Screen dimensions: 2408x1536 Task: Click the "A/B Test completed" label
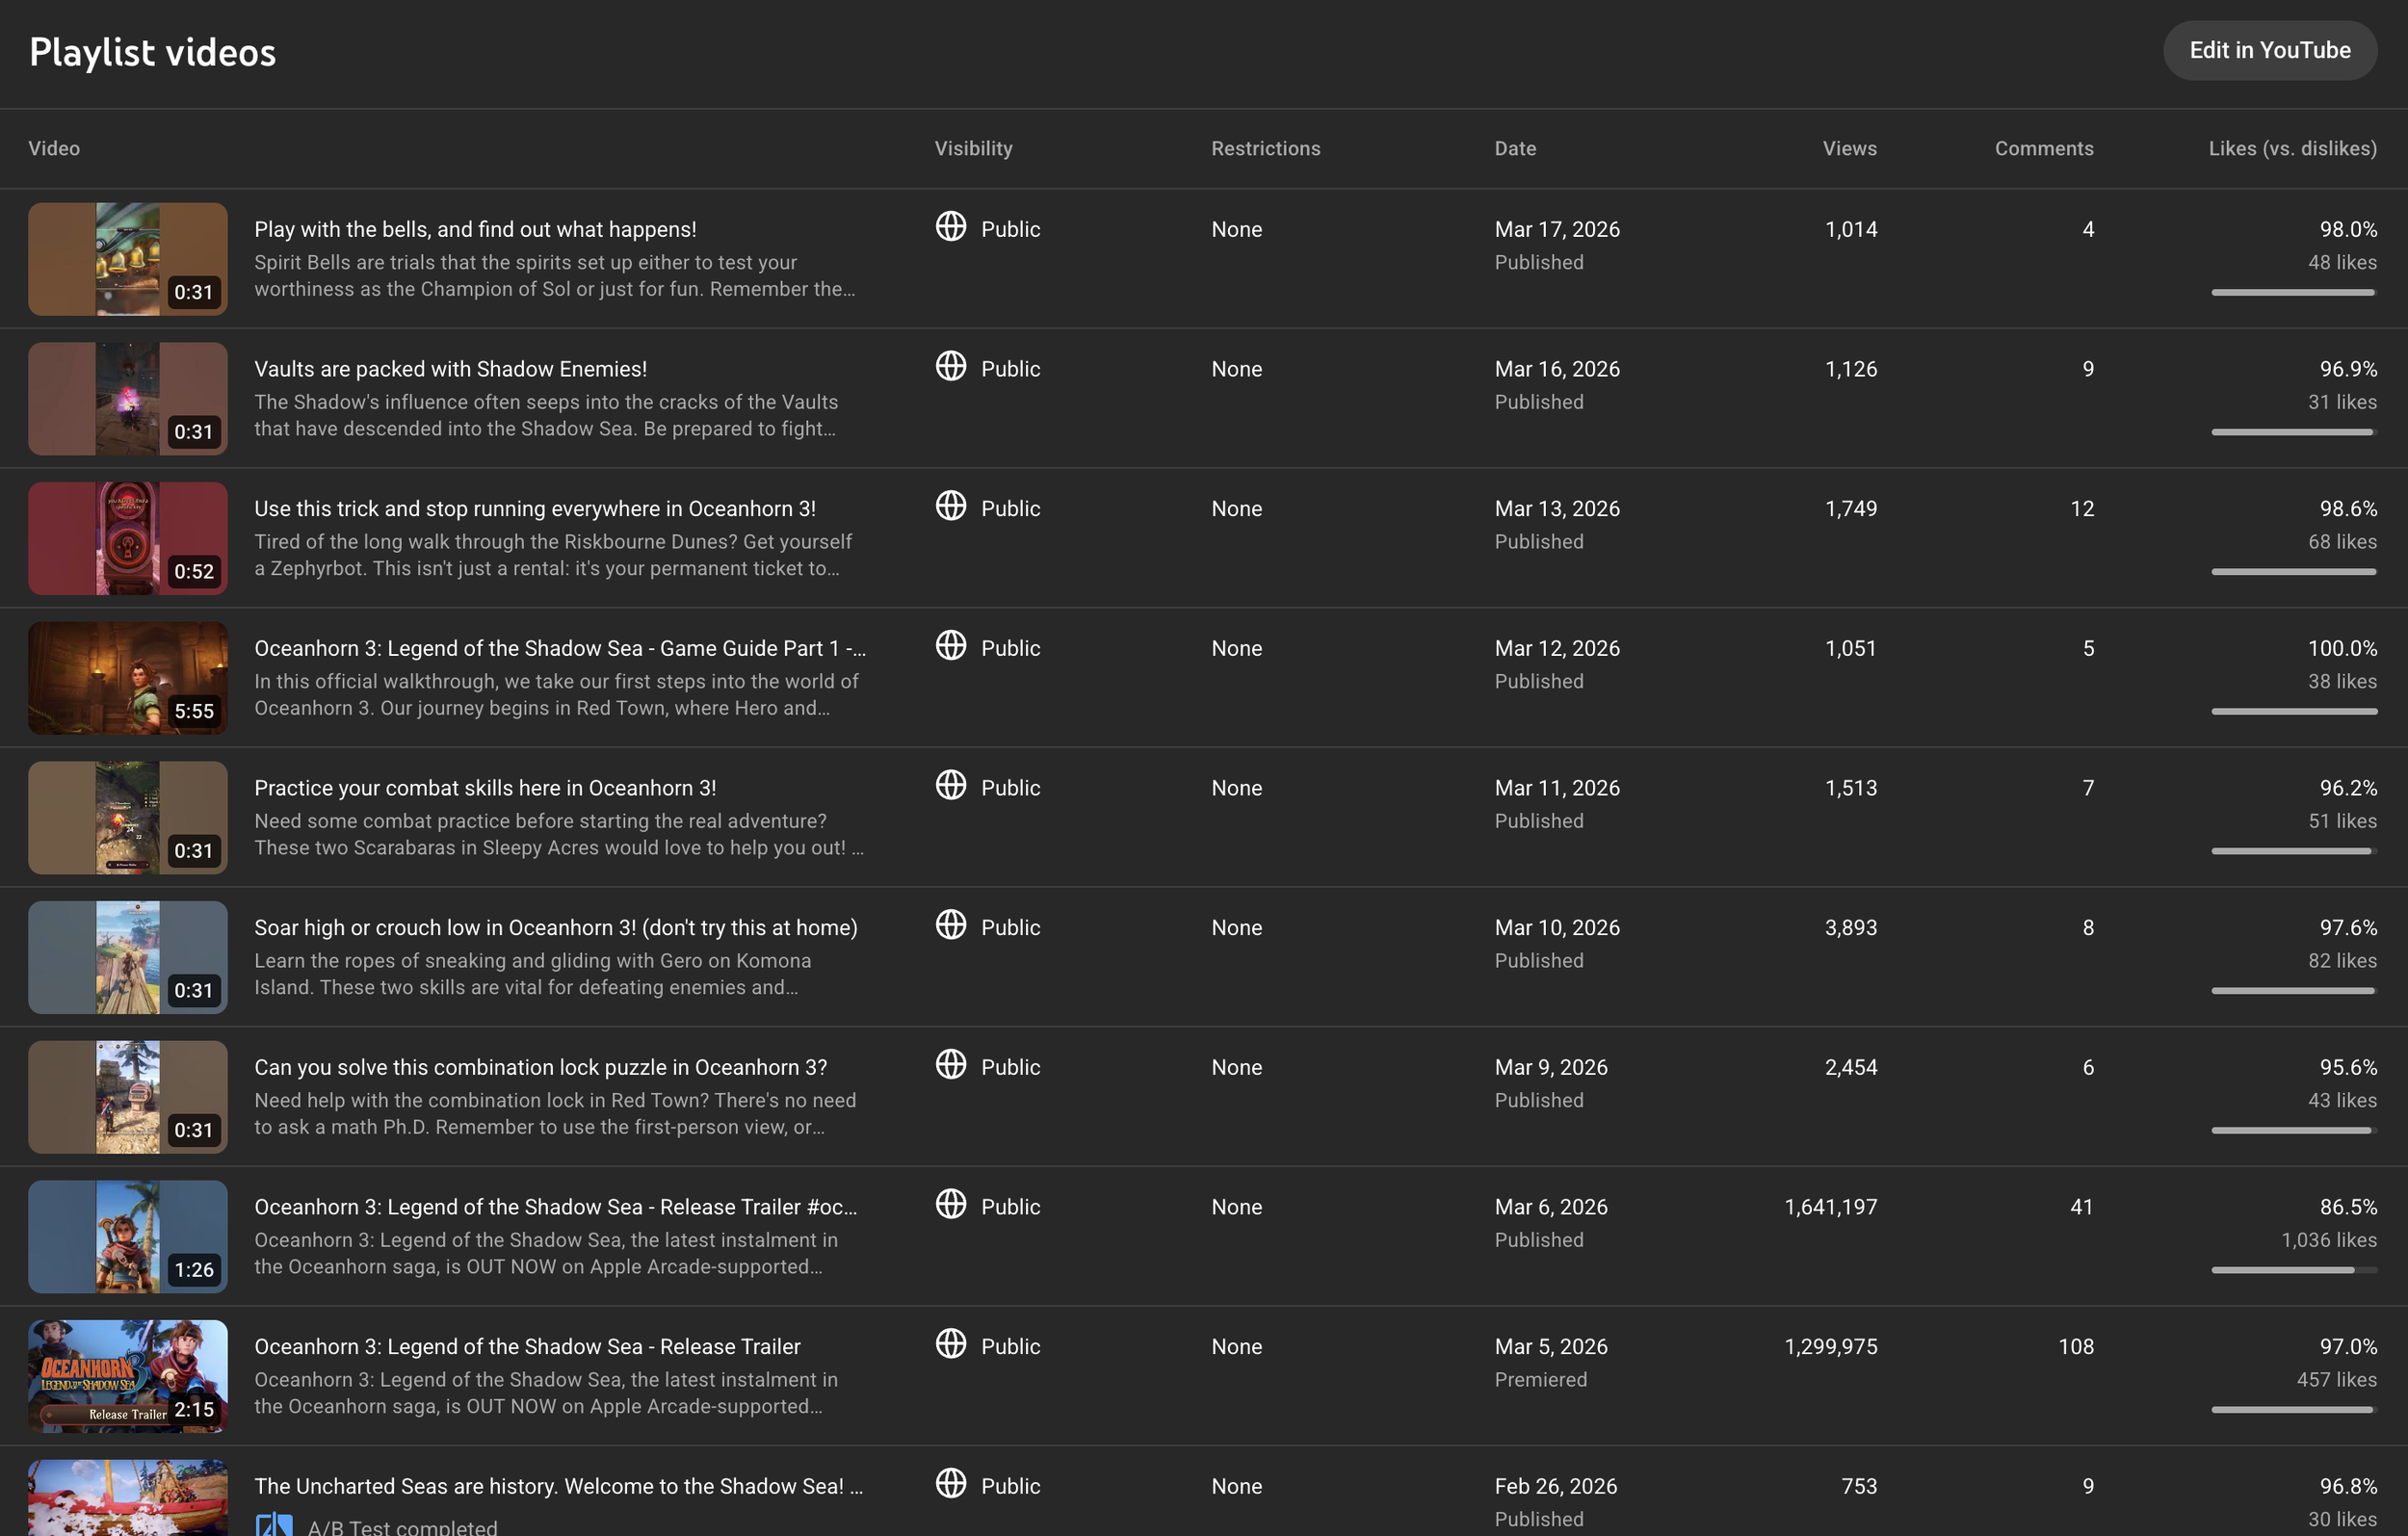click(x=401, y=1526)
